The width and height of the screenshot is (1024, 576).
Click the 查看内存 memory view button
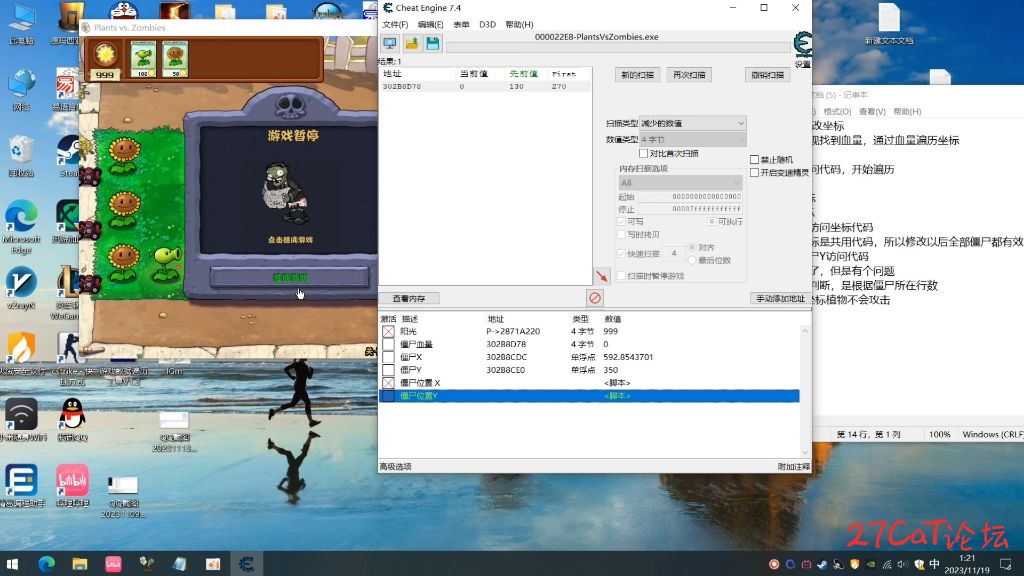[409, 298]
